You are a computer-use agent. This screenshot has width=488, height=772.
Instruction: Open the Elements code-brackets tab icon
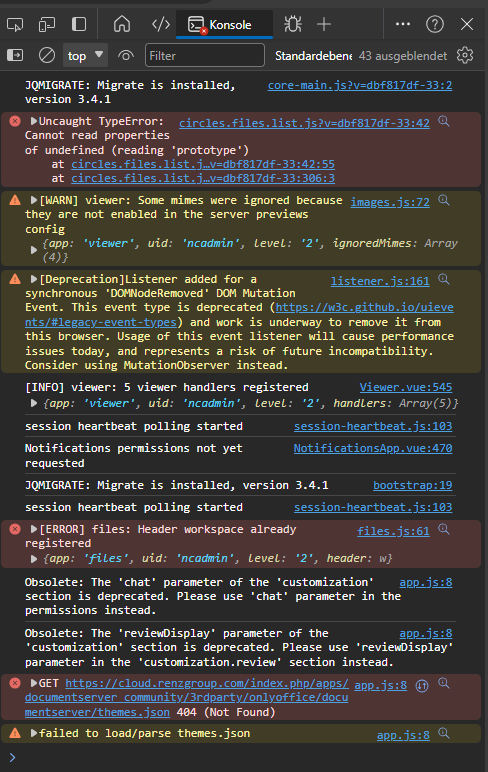(161, 24)
